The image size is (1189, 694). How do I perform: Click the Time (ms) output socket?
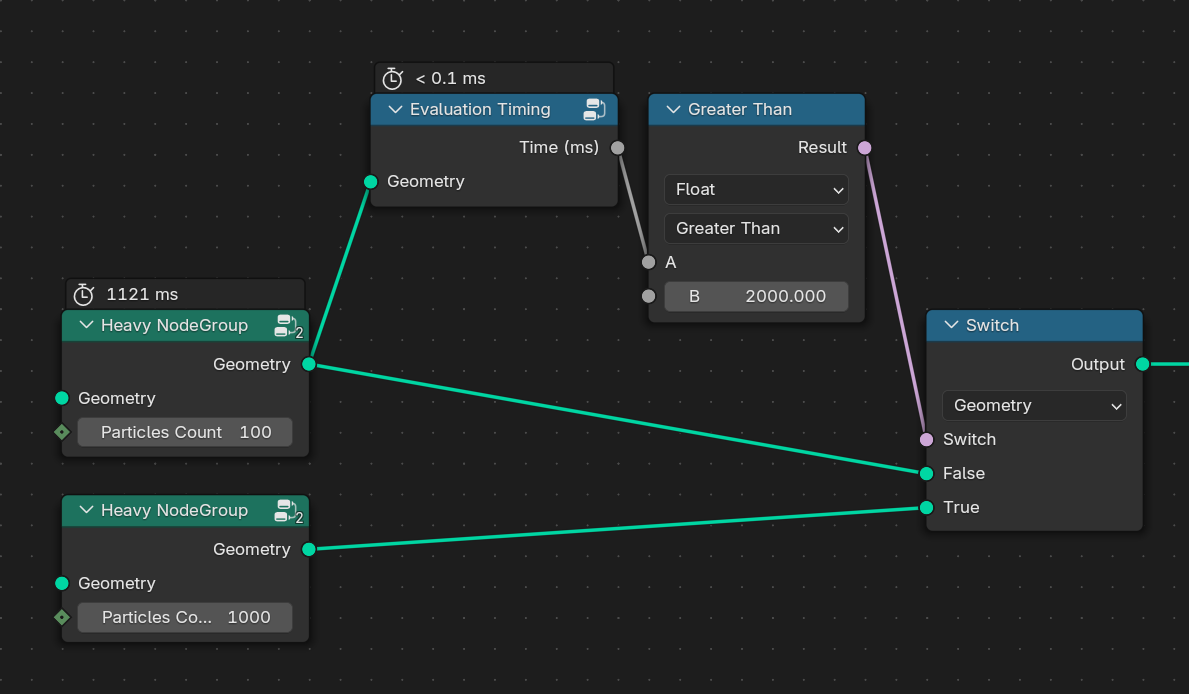tap(618, 147)
